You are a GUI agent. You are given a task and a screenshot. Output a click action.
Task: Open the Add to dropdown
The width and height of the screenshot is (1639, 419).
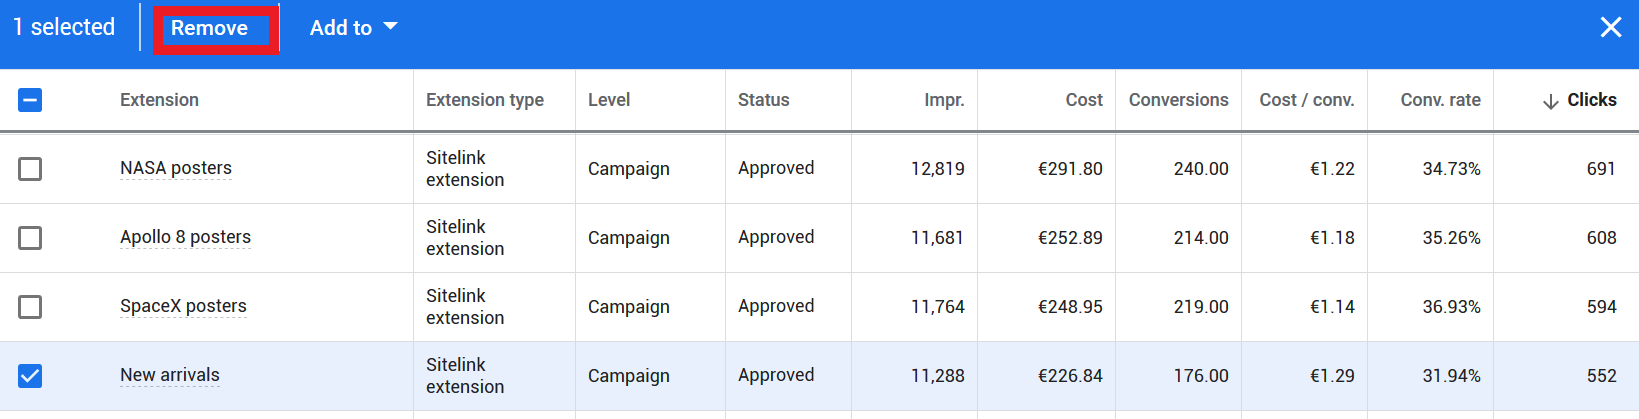tap(353, 28)
